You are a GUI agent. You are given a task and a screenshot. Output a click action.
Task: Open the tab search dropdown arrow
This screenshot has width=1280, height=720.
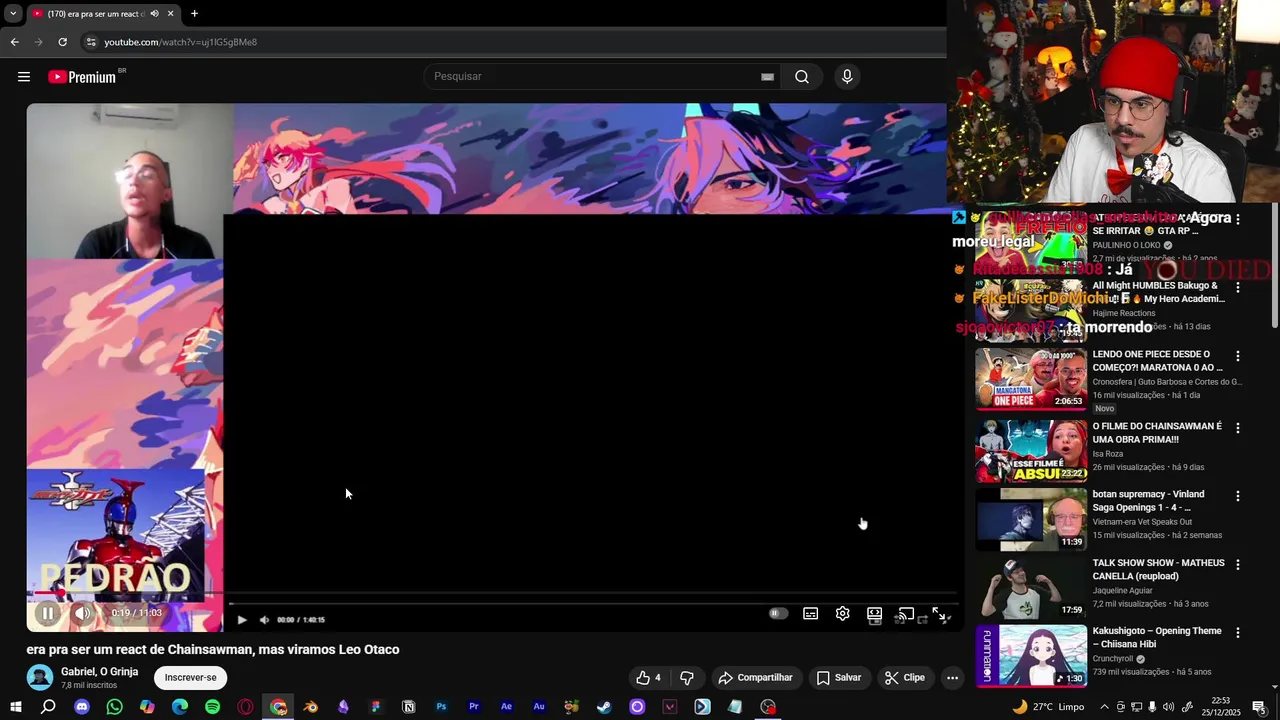tap(12, 14)
